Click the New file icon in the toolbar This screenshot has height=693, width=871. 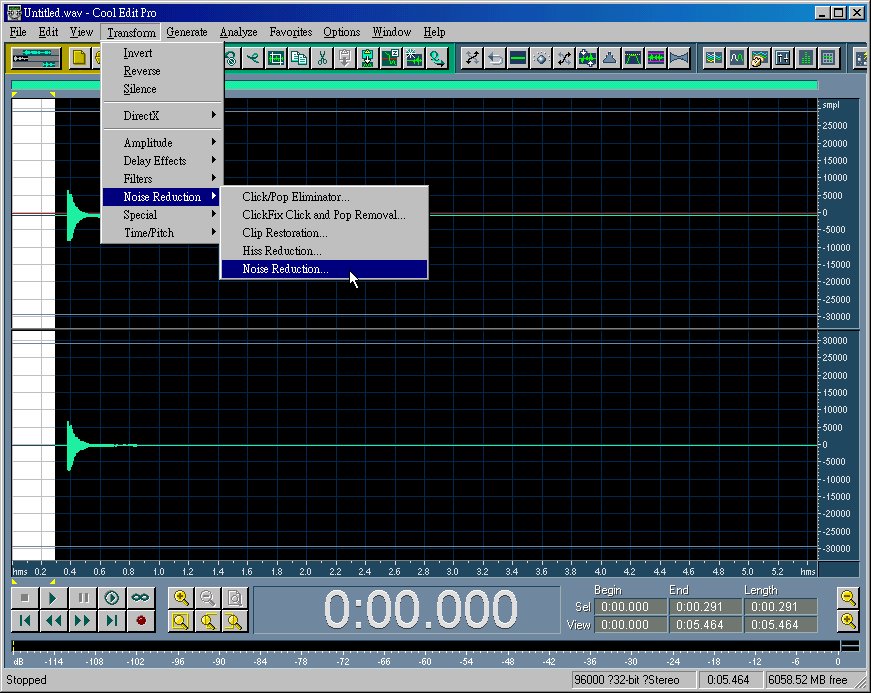79,58
